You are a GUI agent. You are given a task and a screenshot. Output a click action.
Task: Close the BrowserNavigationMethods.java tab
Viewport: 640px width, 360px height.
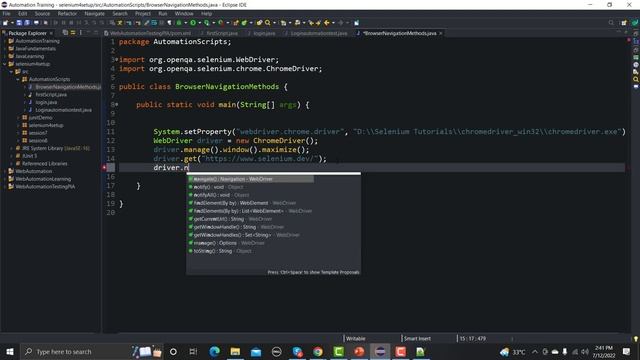point(441,33)
